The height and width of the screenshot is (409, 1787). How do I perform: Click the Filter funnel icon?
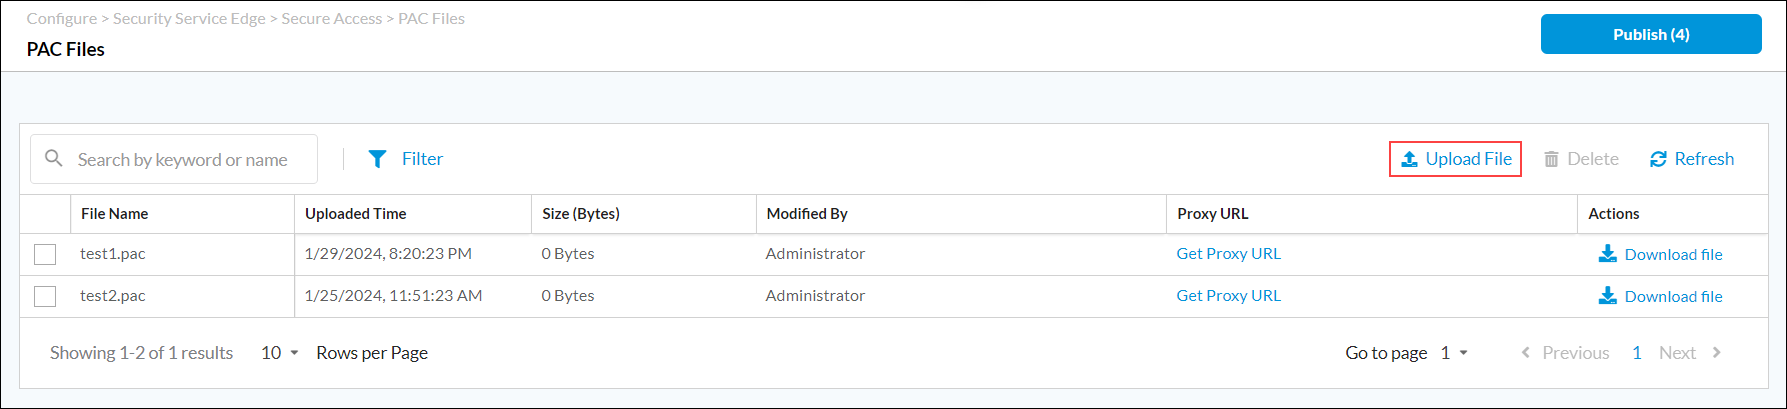[x=377, y=159]
